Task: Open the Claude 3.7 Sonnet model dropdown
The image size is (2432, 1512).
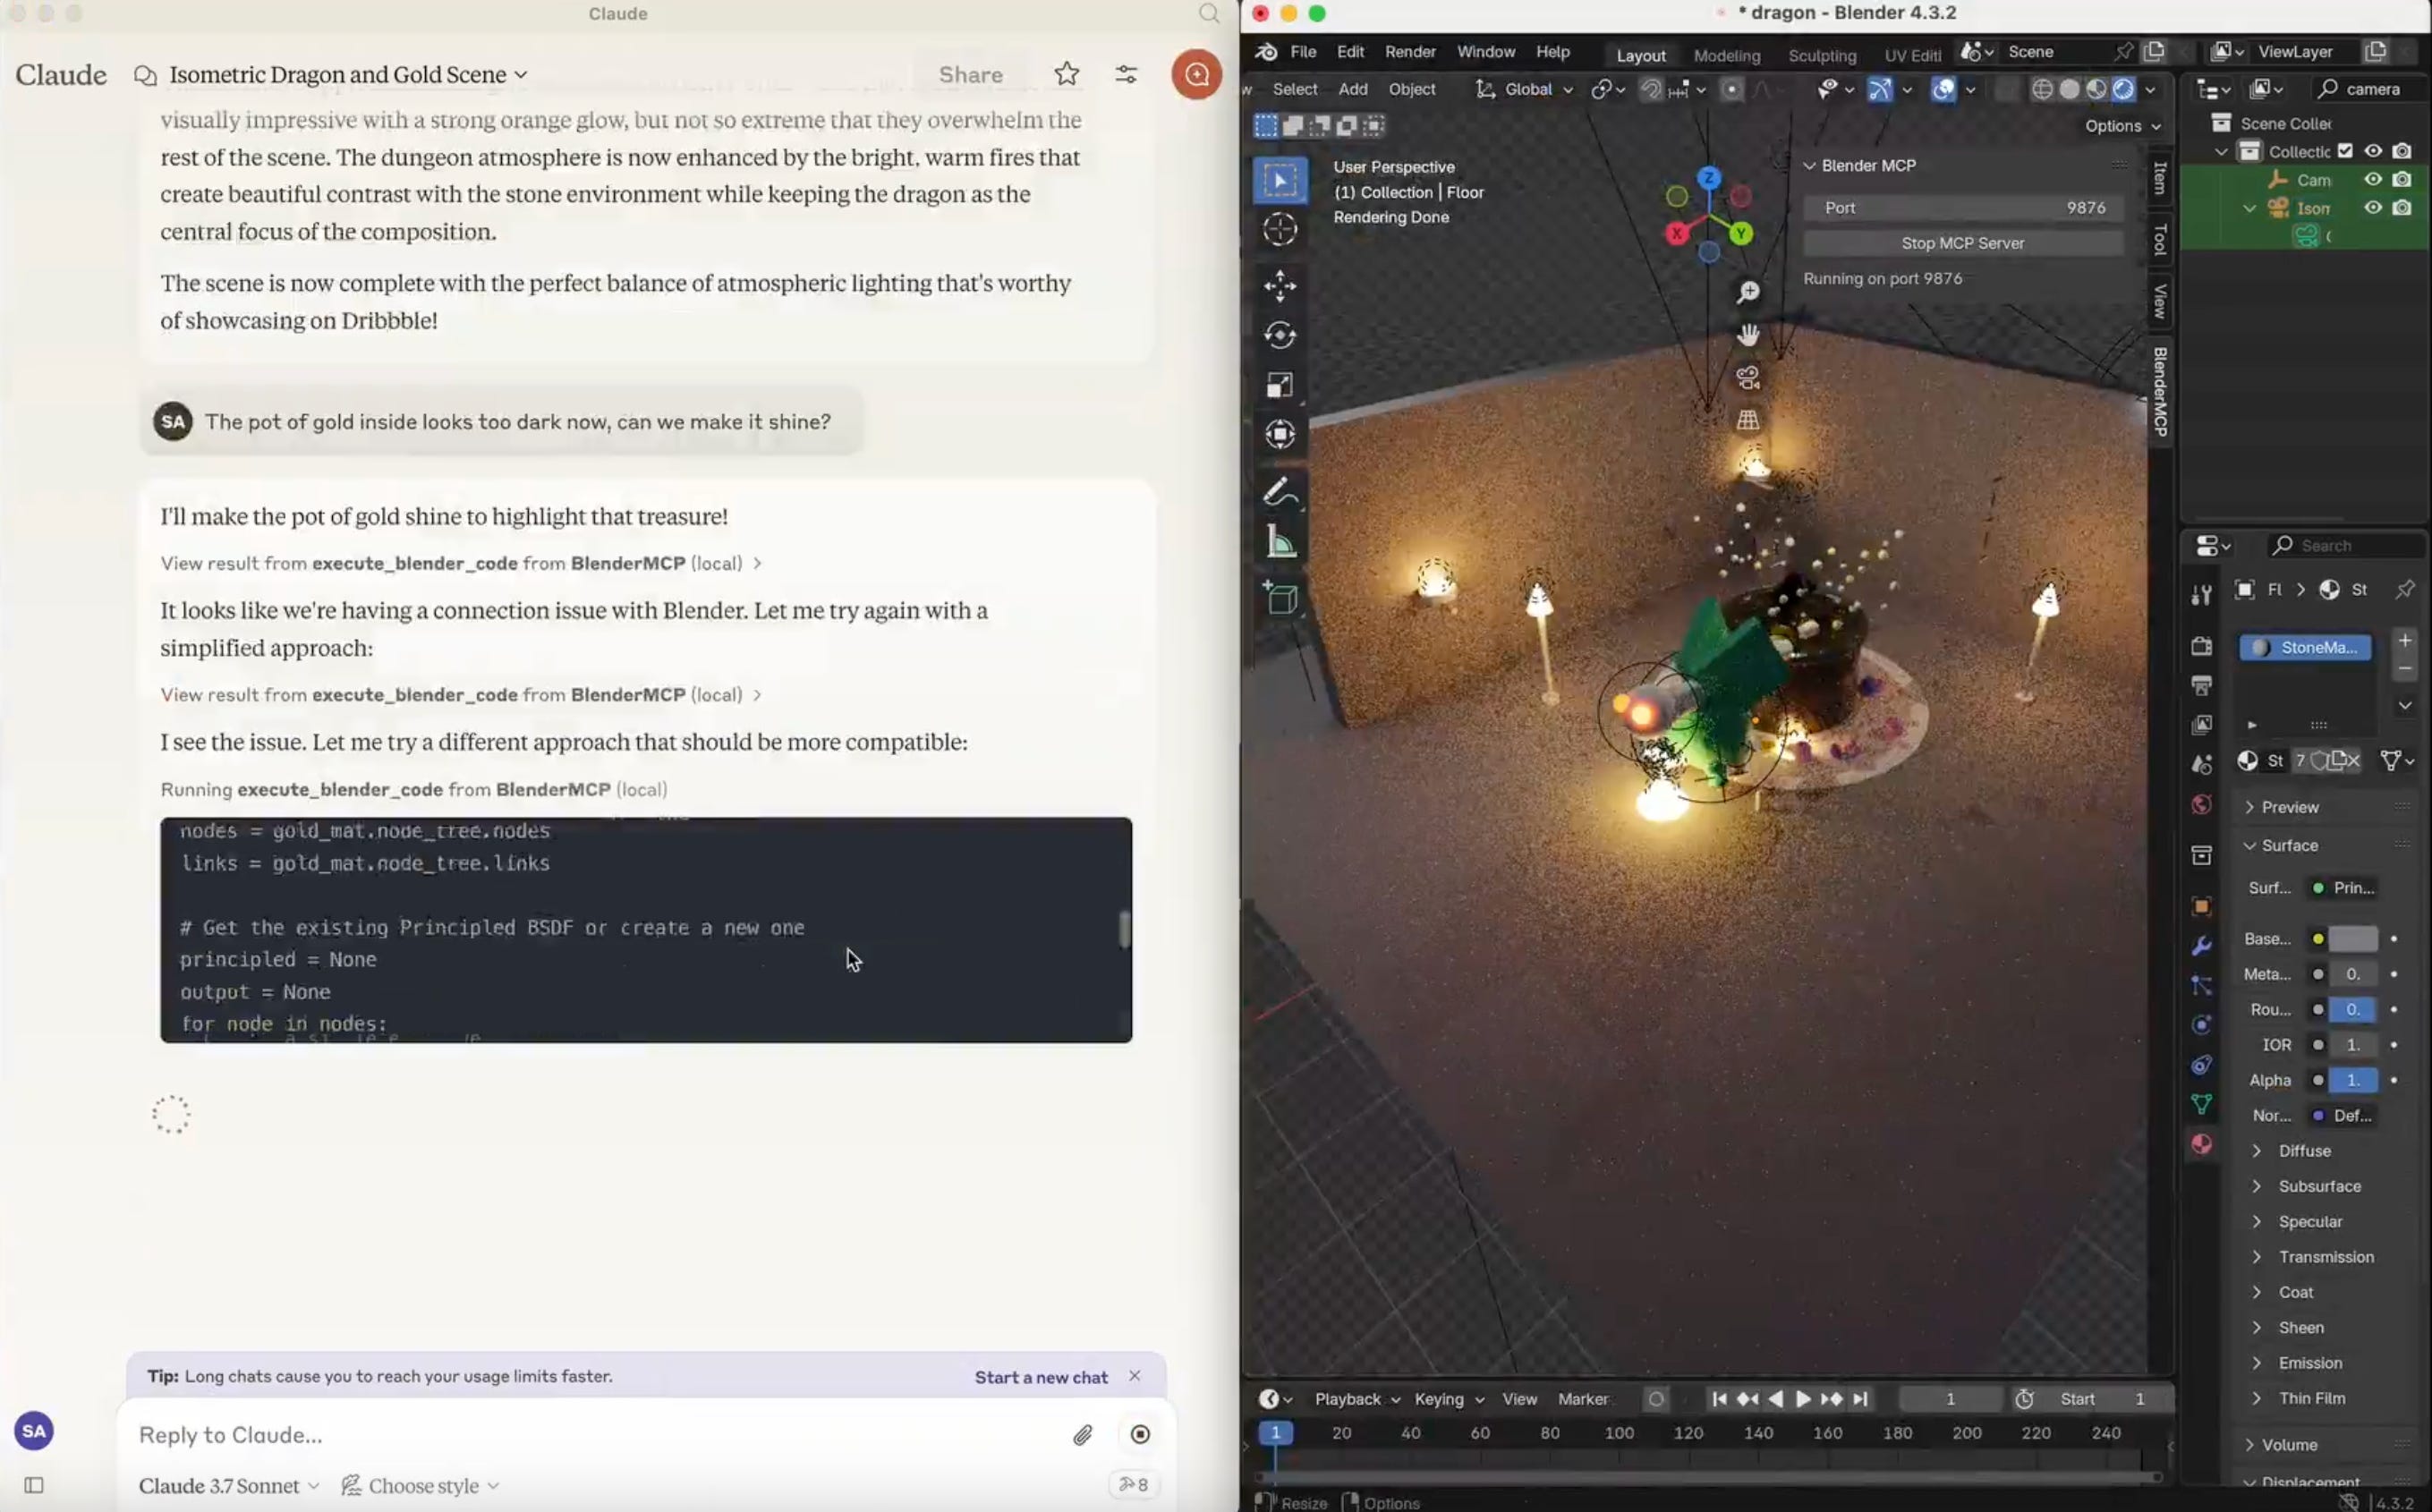Action: (229, 1486)
